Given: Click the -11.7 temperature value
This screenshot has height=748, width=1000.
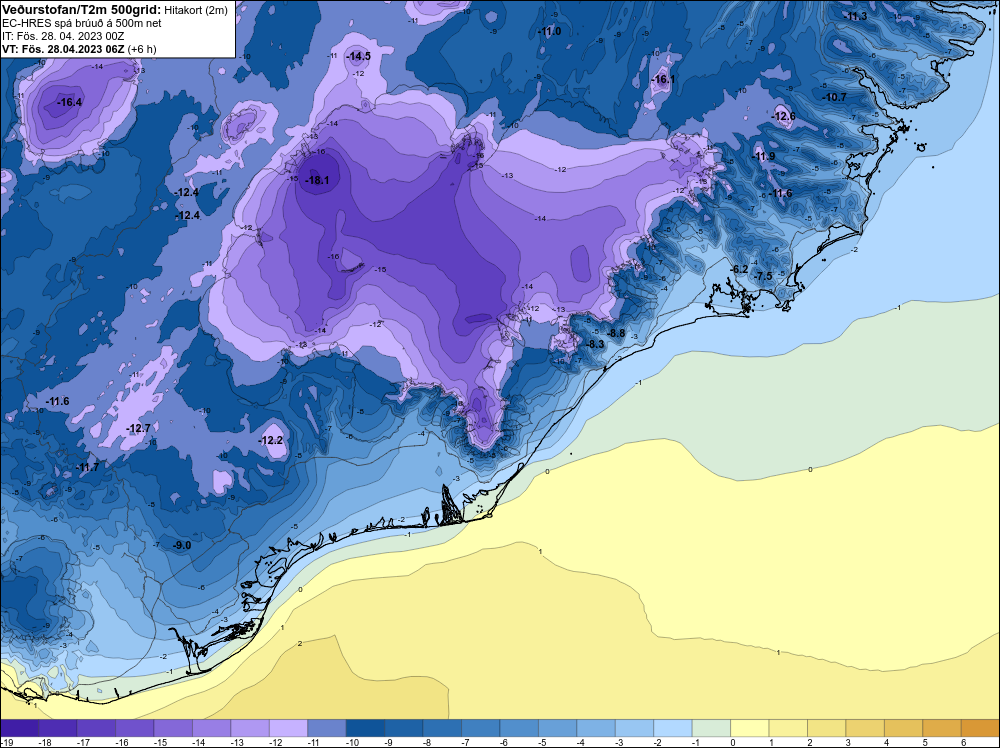Looking at the screenshot, I should pyautogui.click(x=88, y=467).
